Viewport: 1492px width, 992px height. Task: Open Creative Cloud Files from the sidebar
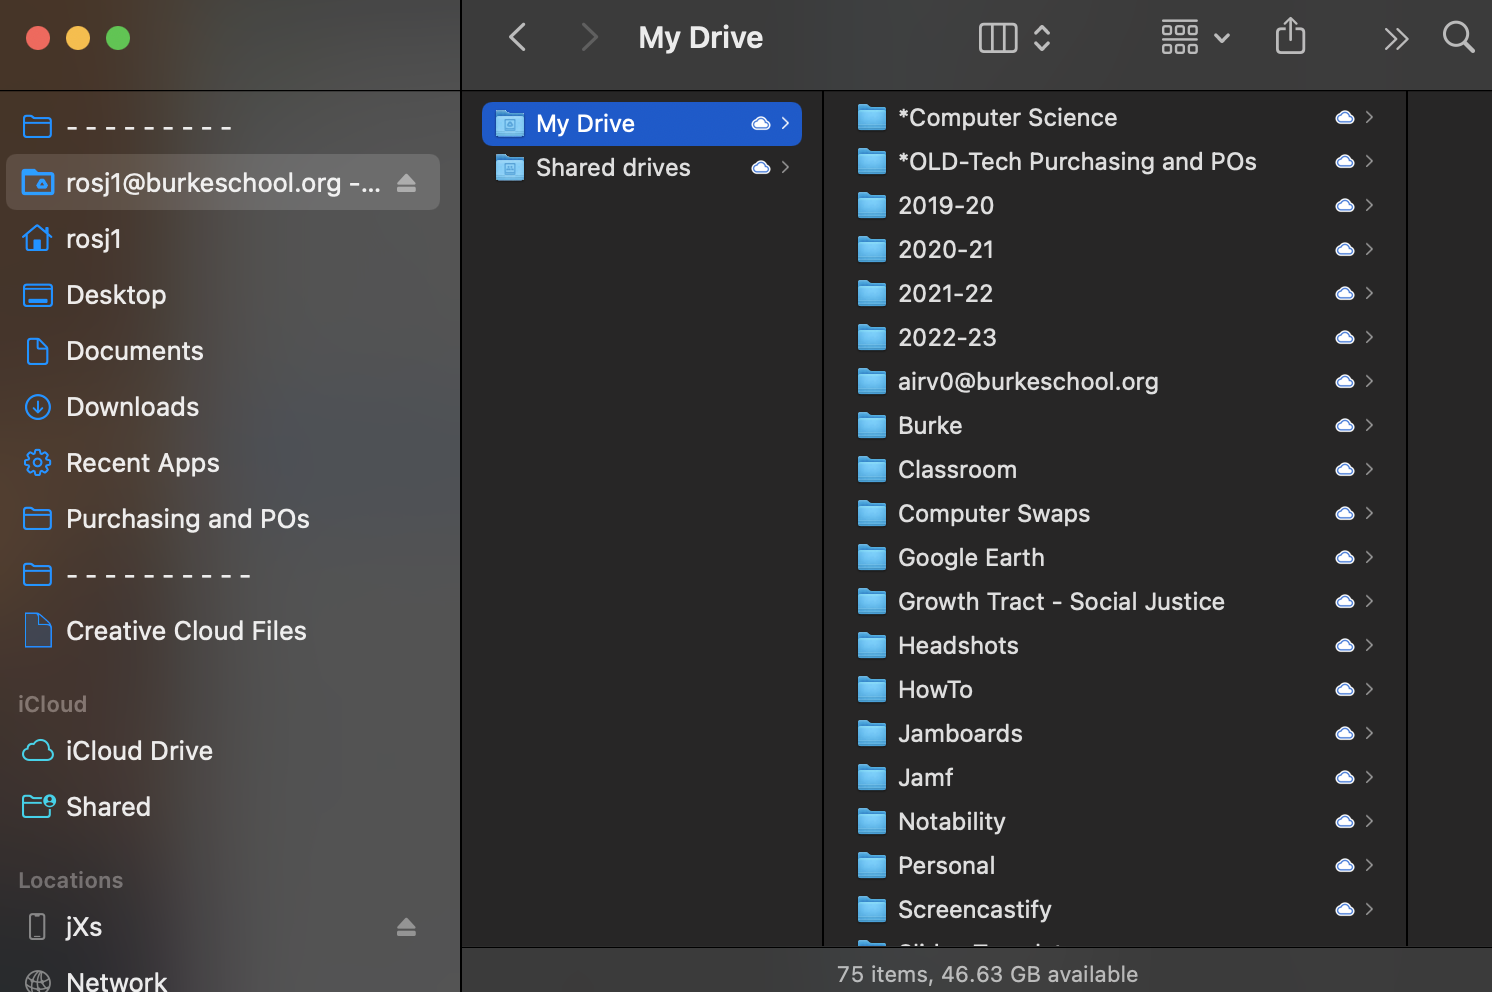[x=186, y=630]
